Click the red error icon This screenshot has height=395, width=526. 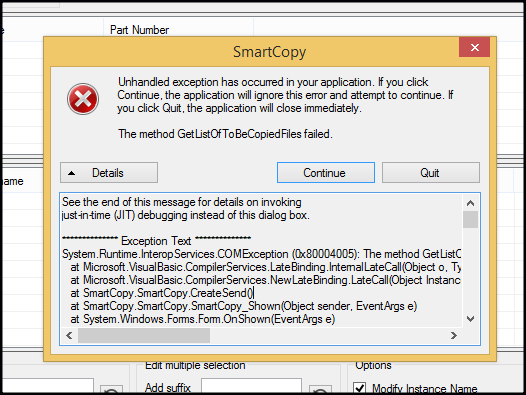point(83,99)
